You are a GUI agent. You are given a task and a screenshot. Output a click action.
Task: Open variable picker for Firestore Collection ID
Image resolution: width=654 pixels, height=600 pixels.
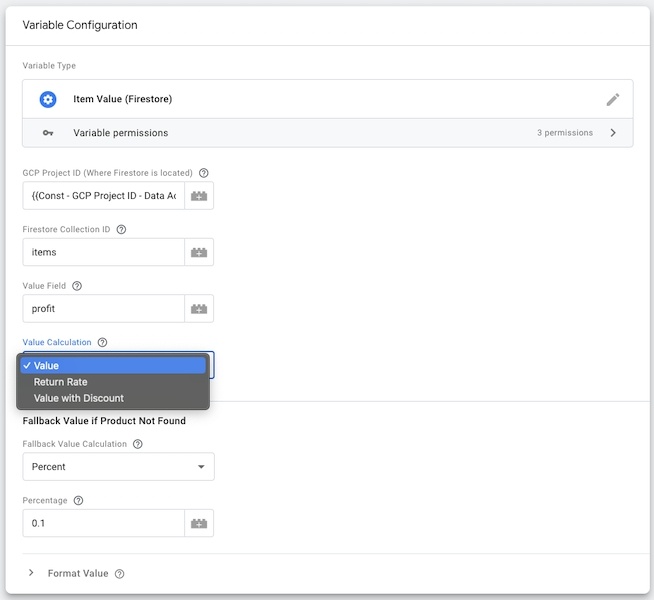[199, 253]
